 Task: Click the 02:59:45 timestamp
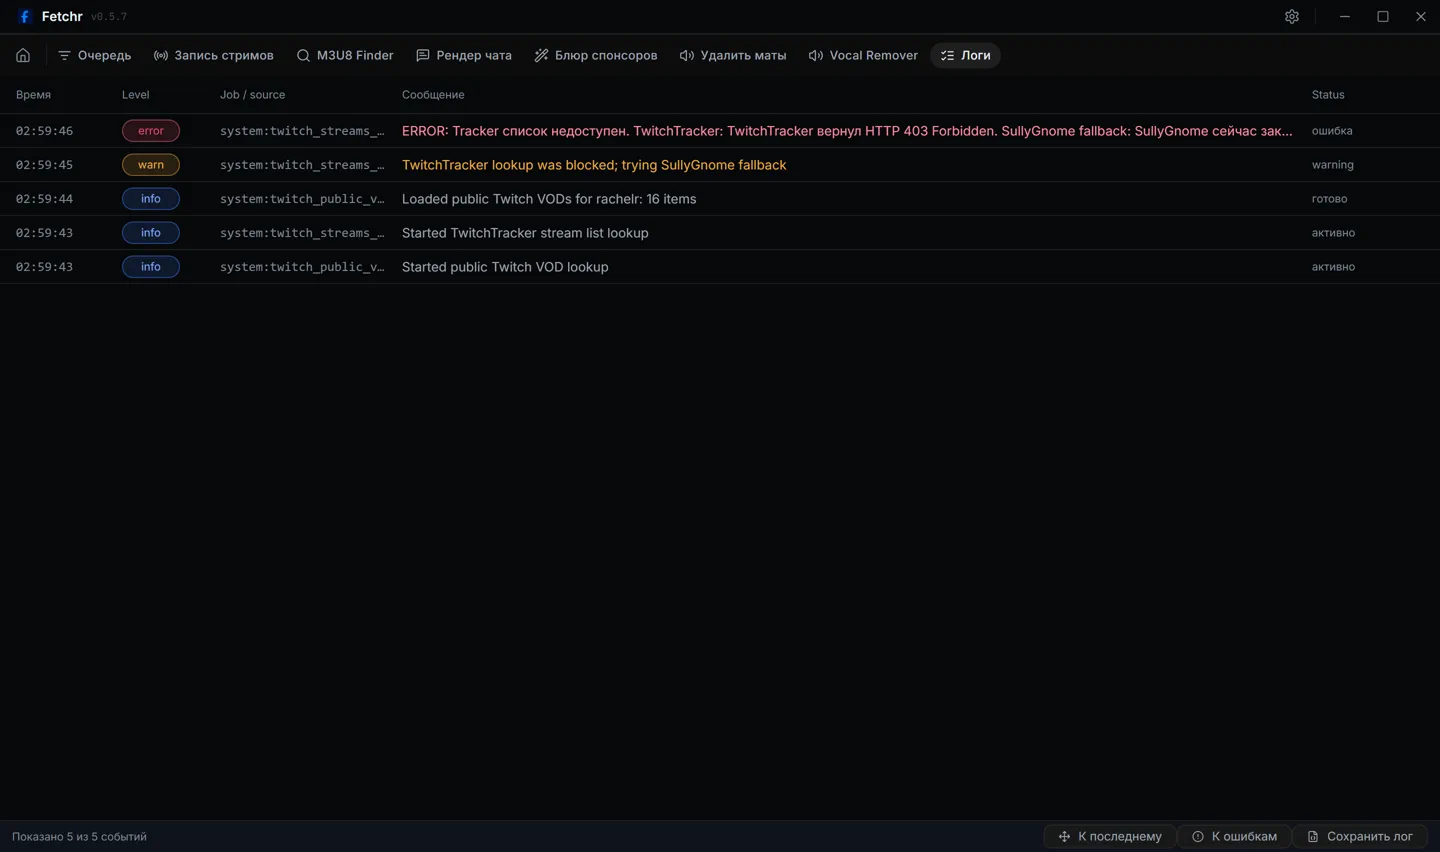coord(44,165)
